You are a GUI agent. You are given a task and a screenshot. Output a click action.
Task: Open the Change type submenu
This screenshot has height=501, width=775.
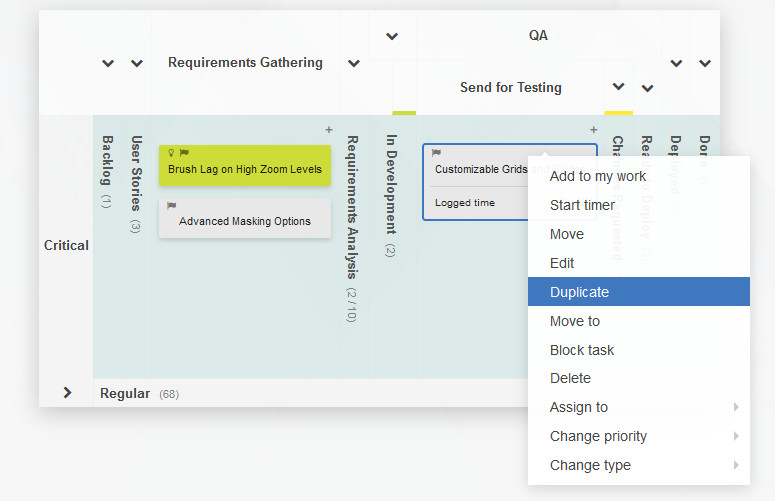[x=639, y=465]
